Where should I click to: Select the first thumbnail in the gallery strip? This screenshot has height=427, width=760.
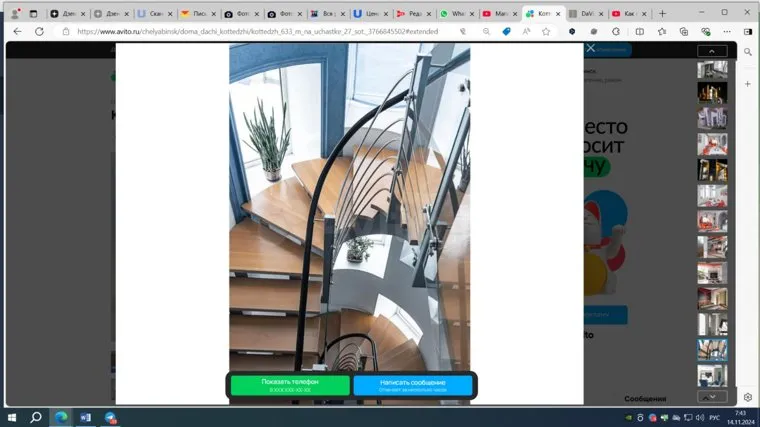click(712, 70)
